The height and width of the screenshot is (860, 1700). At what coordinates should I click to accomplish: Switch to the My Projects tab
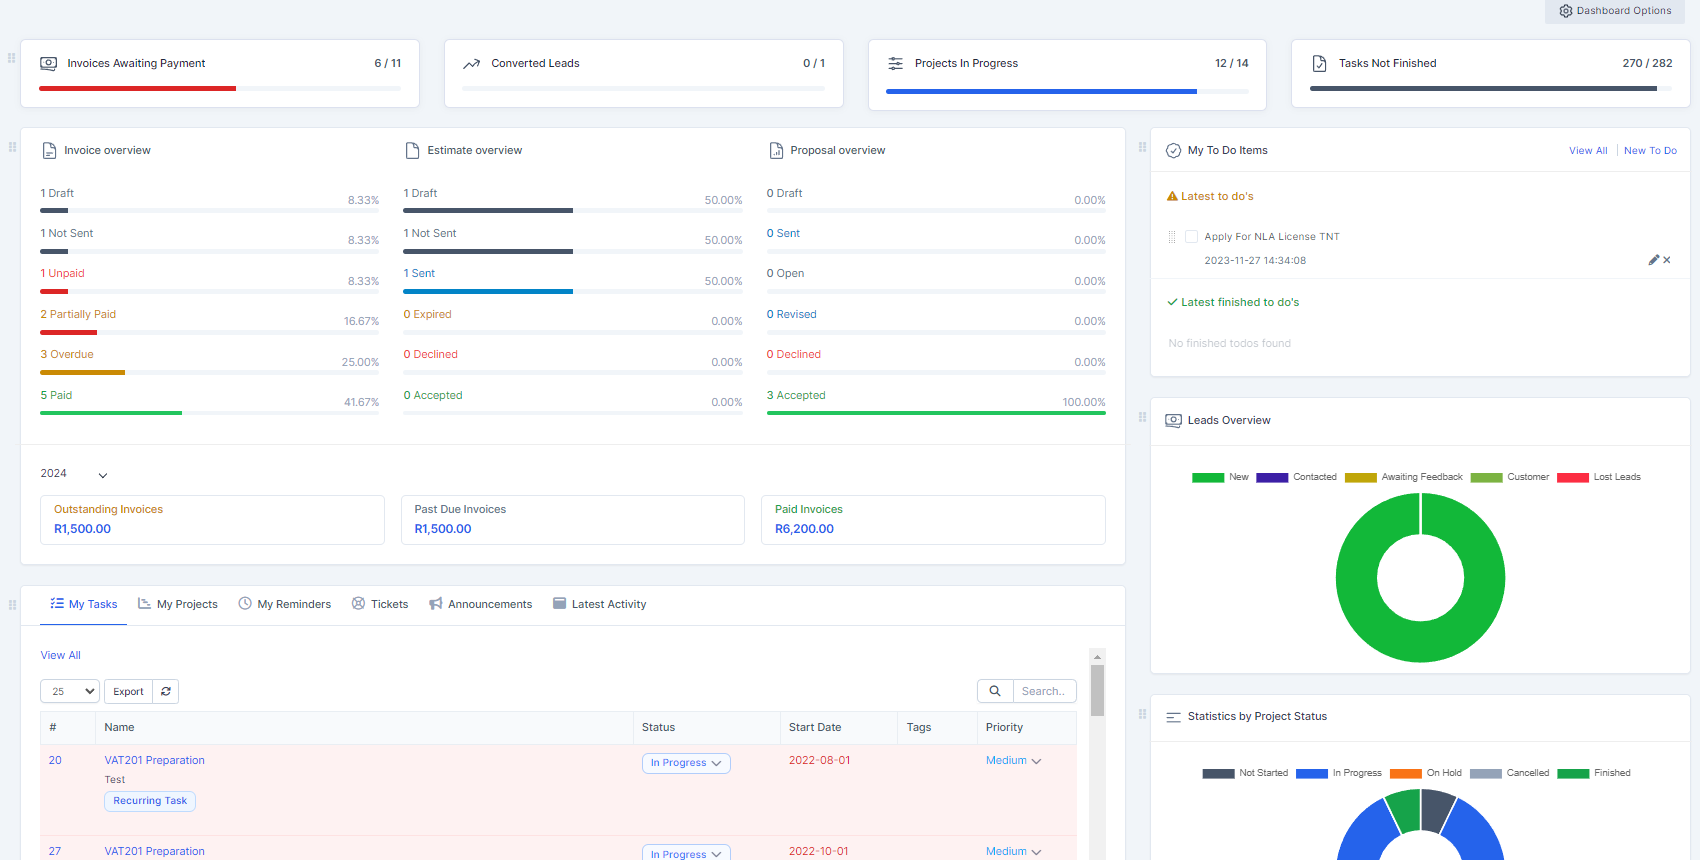tap(177, 604)
